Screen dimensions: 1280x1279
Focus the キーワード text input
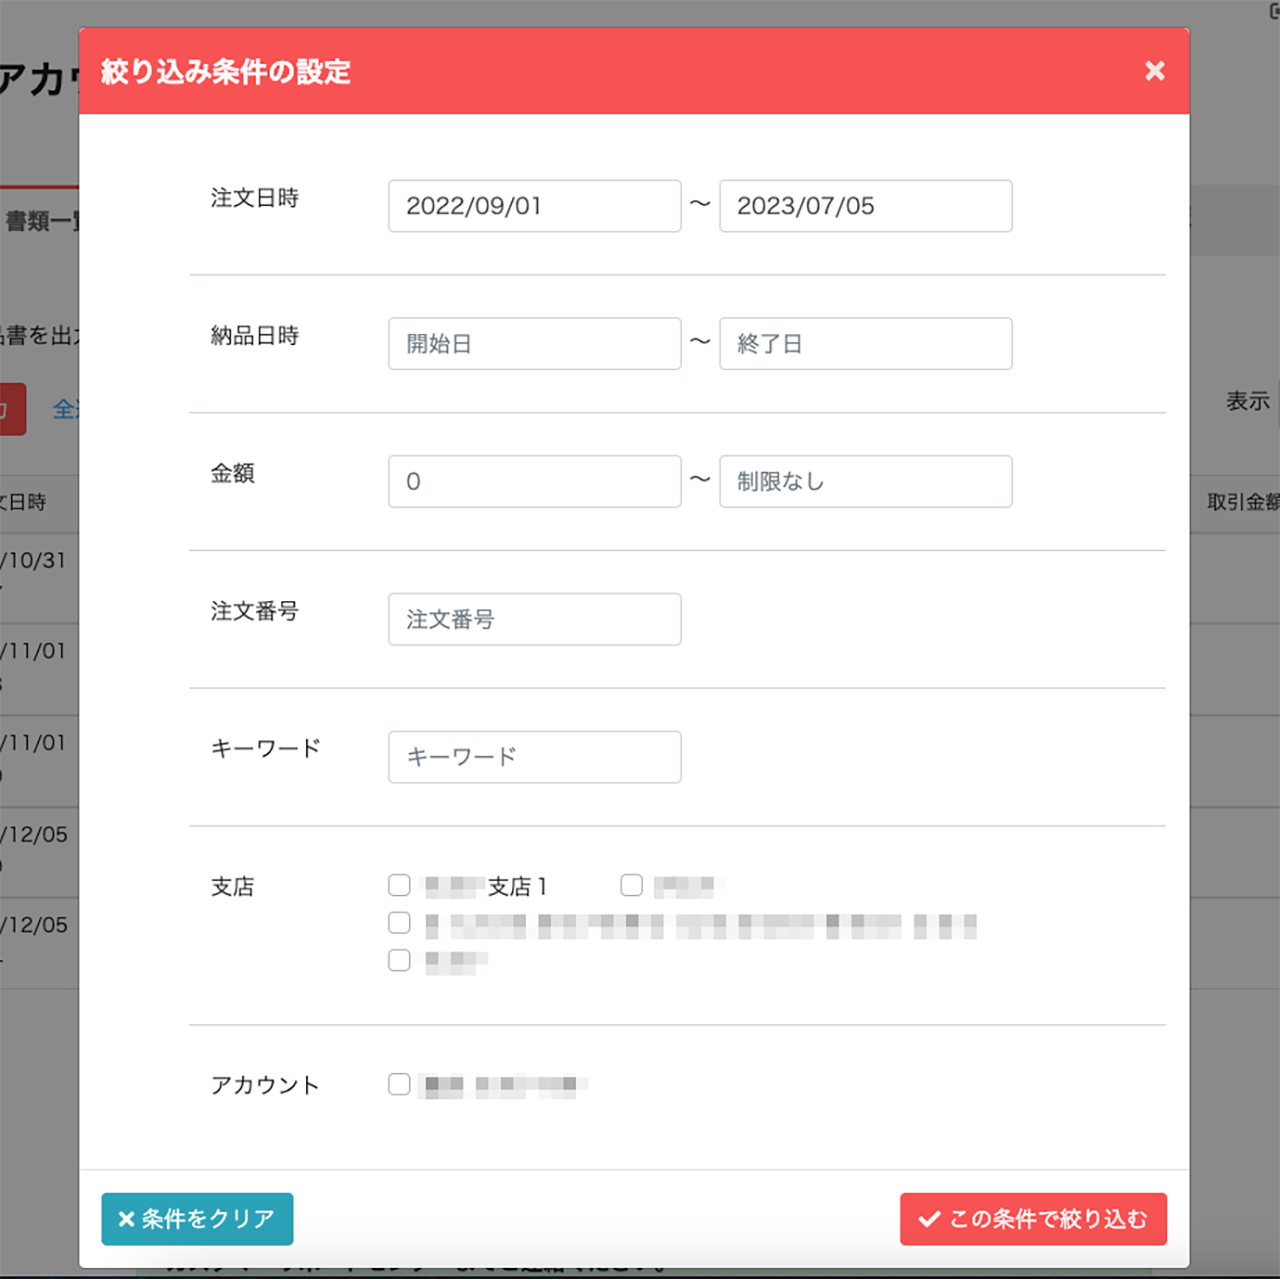pos(534,757)
